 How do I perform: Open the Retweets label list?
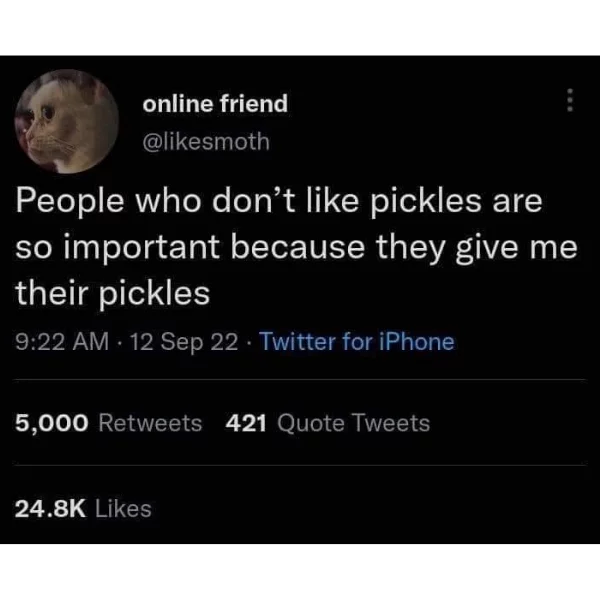click(x=150, y=424)
